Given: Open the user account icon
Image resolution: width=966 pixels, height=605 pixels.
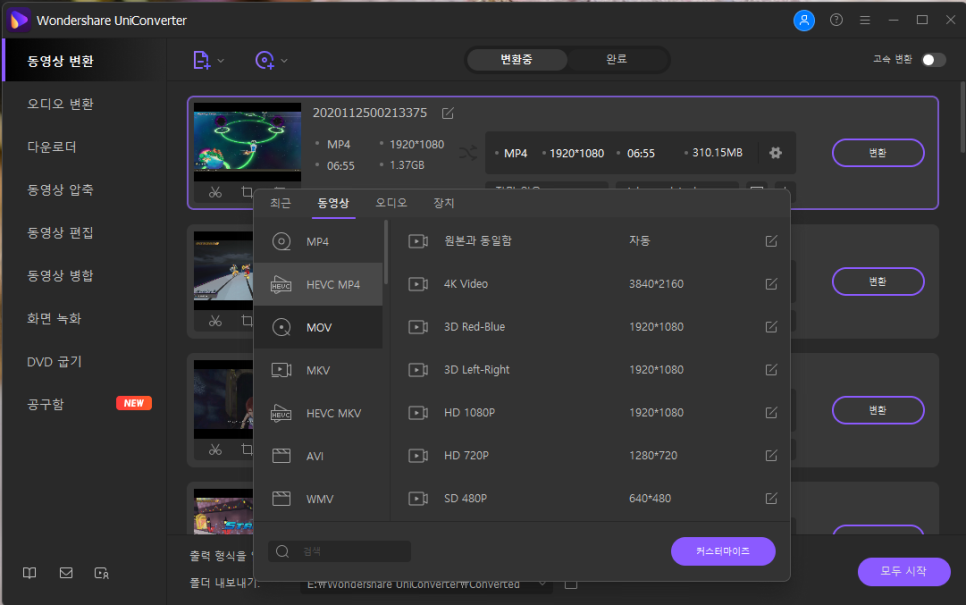Looking at the screenshot, I should pyautogui.click(x=804, y=20).
